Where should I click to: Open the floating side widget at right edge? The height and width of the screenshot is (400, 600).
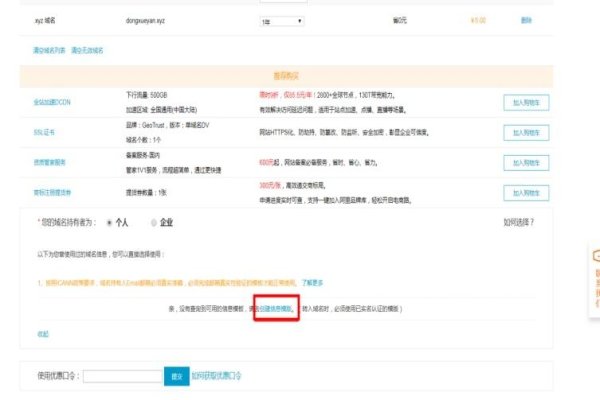tap(595, 279)
